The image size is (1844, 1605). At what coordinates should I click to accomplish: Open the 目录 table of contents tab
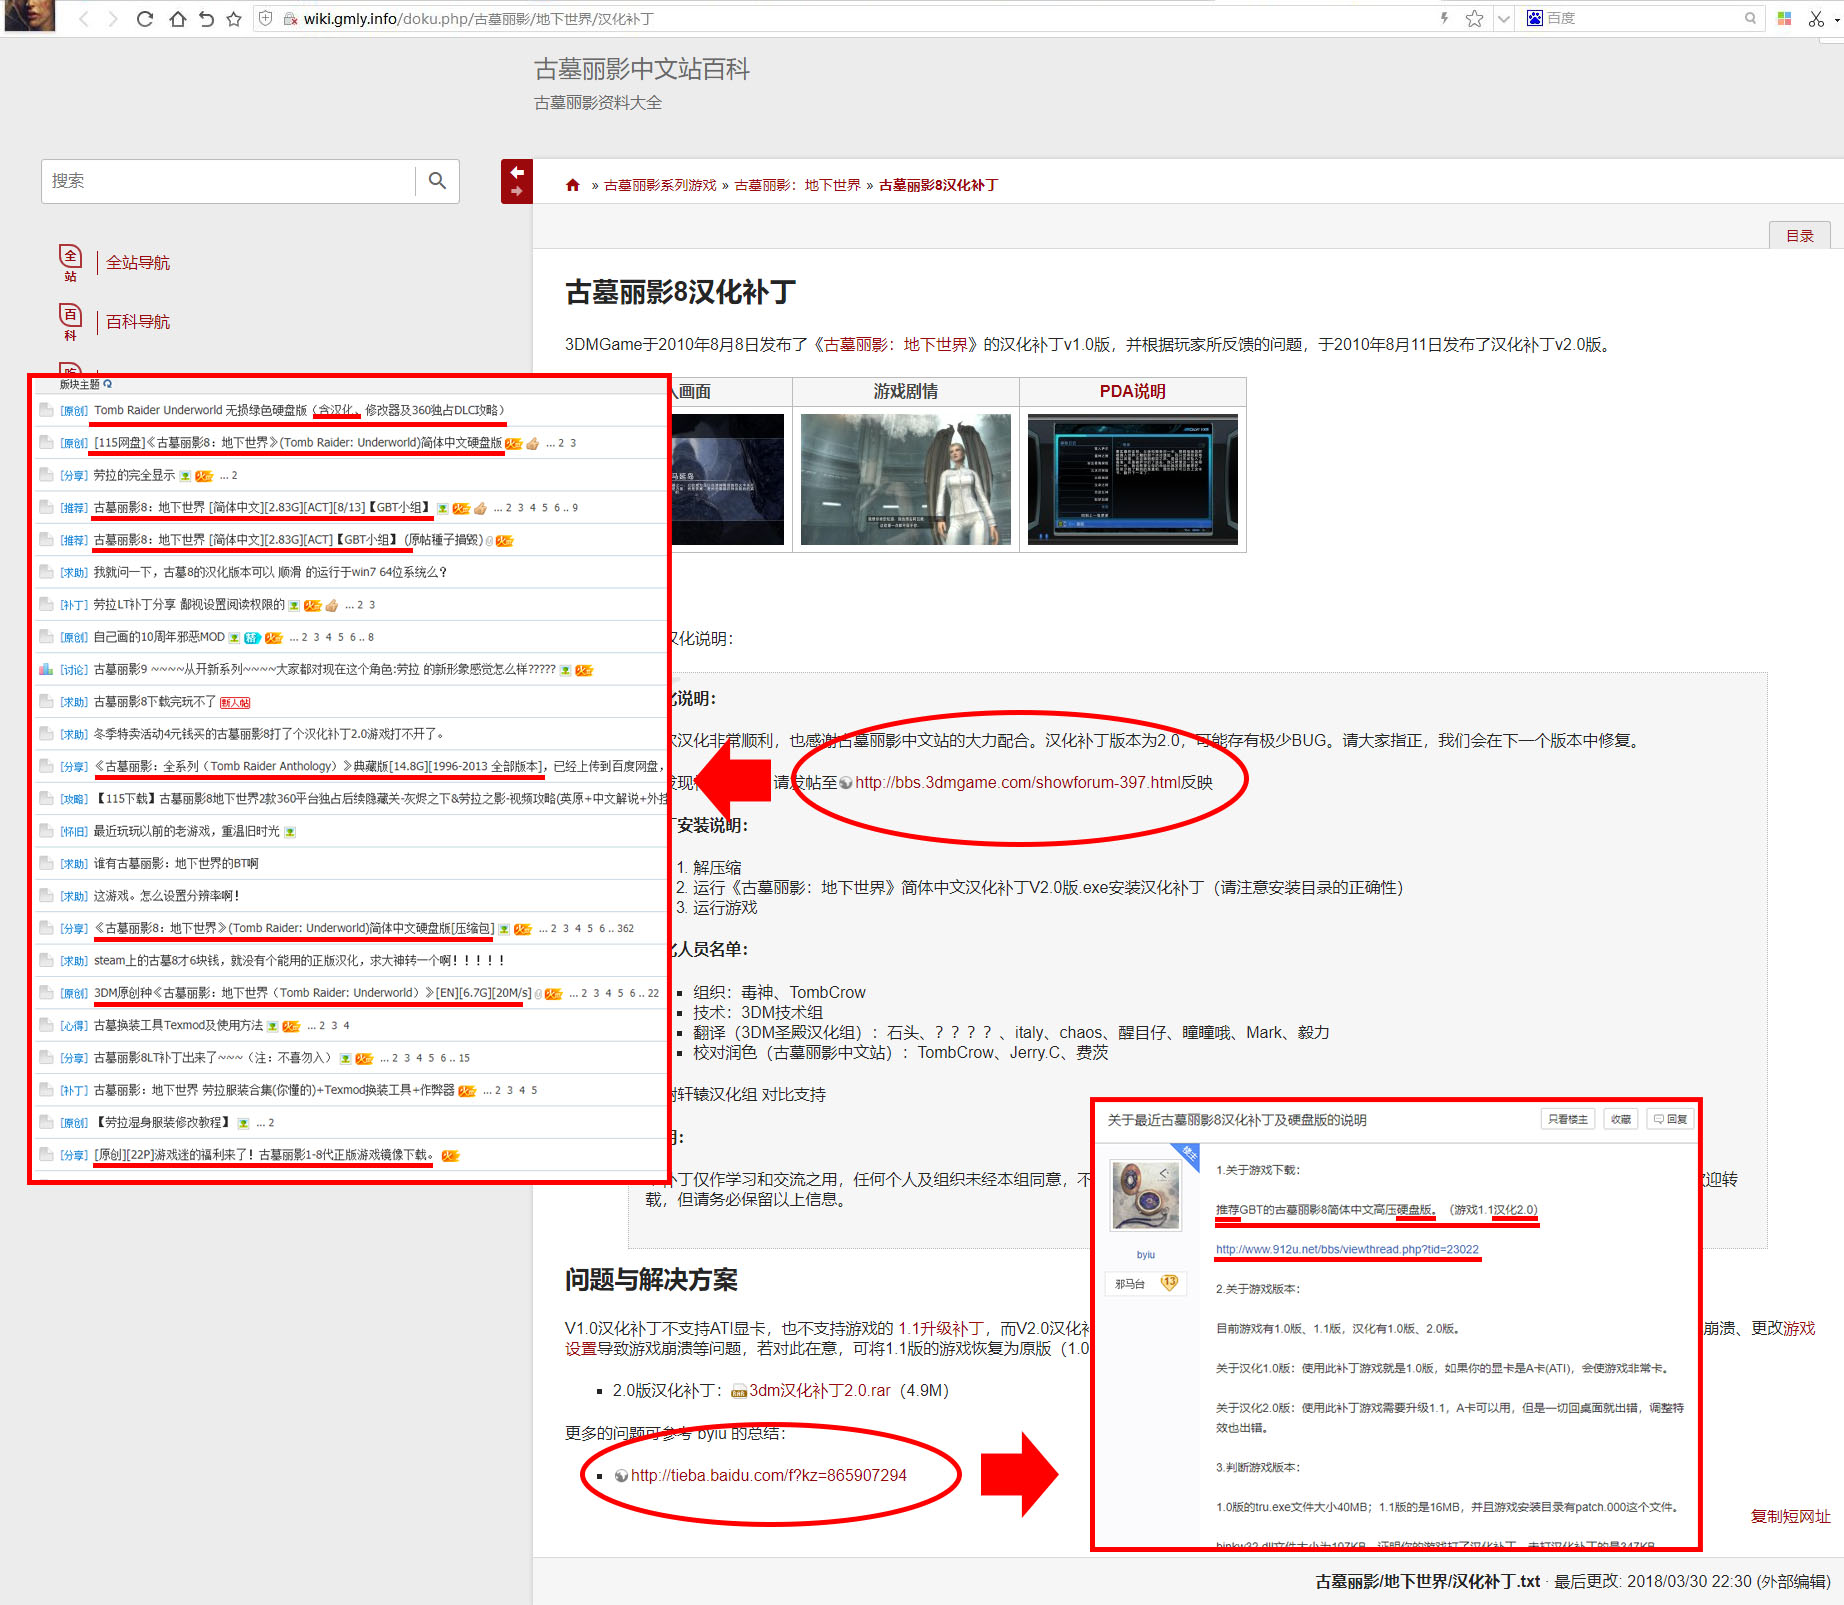(x=1800, y=235)
